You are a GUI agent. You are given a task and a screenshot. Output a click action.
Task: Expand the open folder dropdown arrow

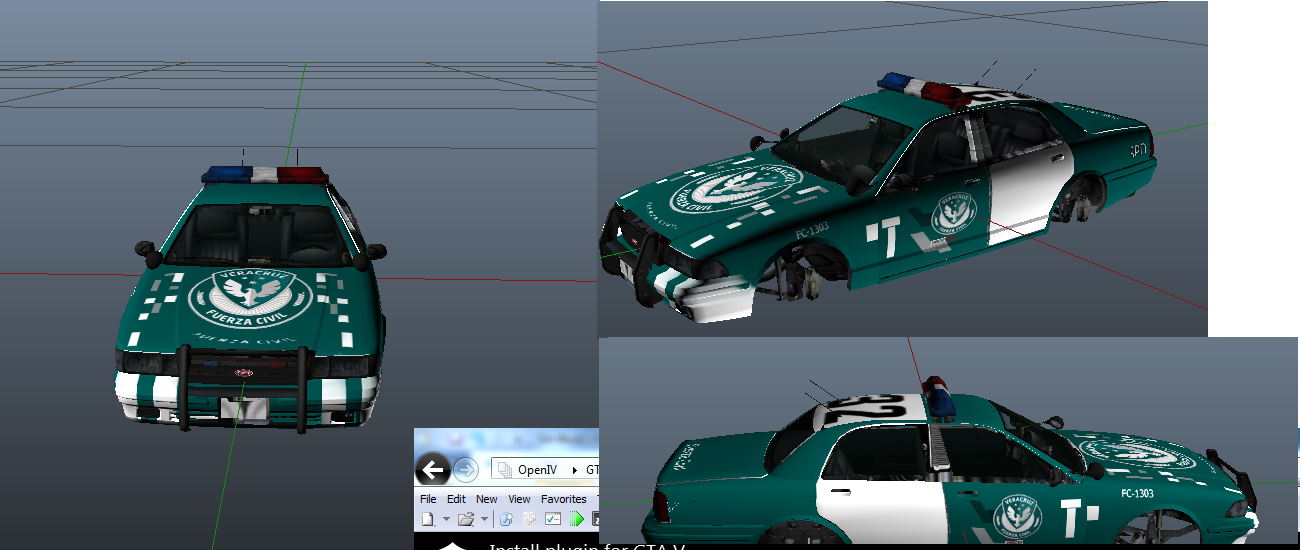(x=484, y=519)
